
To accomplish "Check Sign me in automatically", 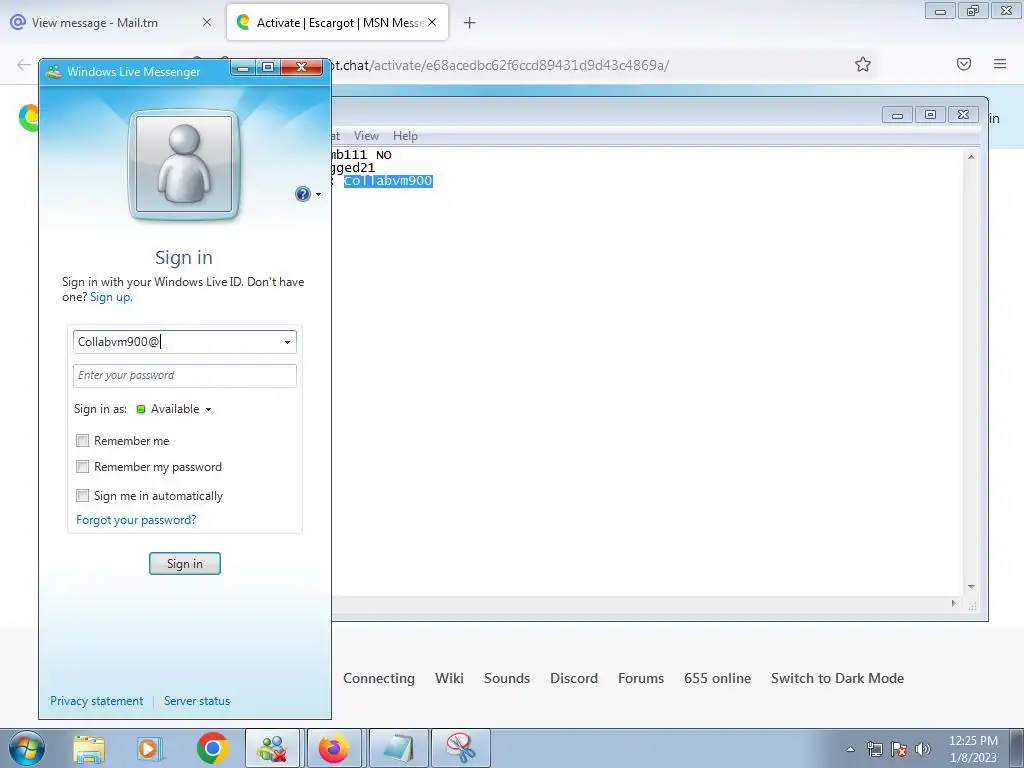I will (82, 496).
